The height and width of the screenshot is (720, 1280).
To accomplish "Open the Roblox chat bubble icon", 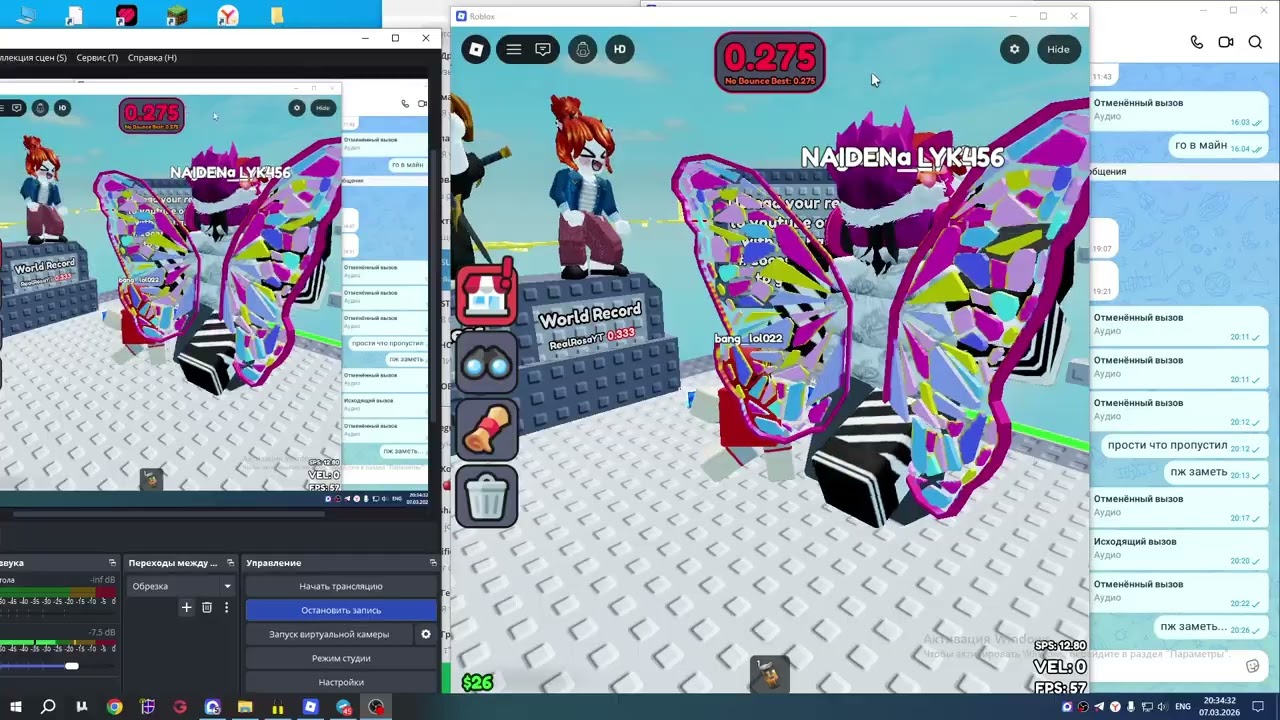I will point(543,49).
